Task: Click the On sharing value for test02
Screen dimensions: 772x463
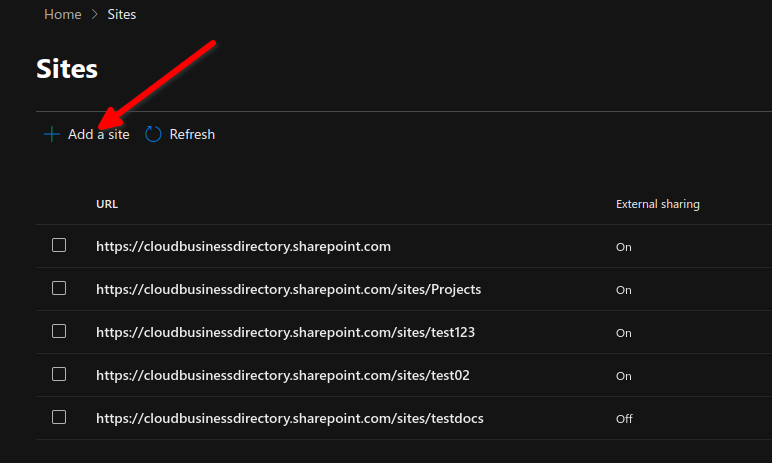Action: tap(623, 376)
